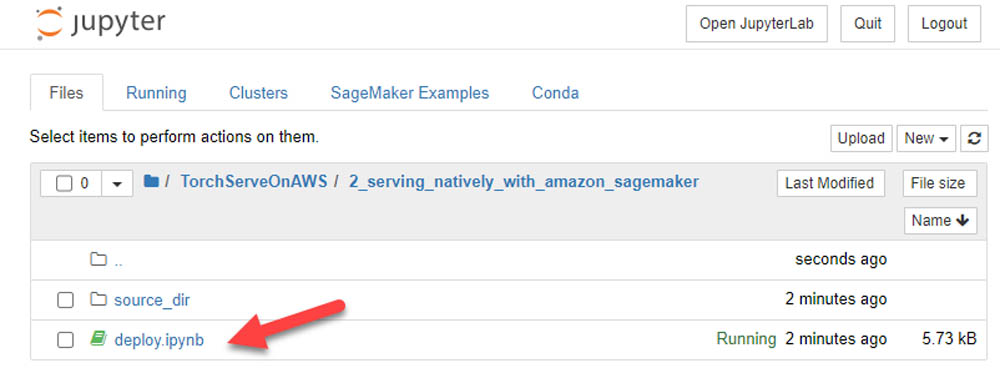1000x368 pixels.
Task: Check the deploy.ipynb checkbox
Action: point(65,340)
